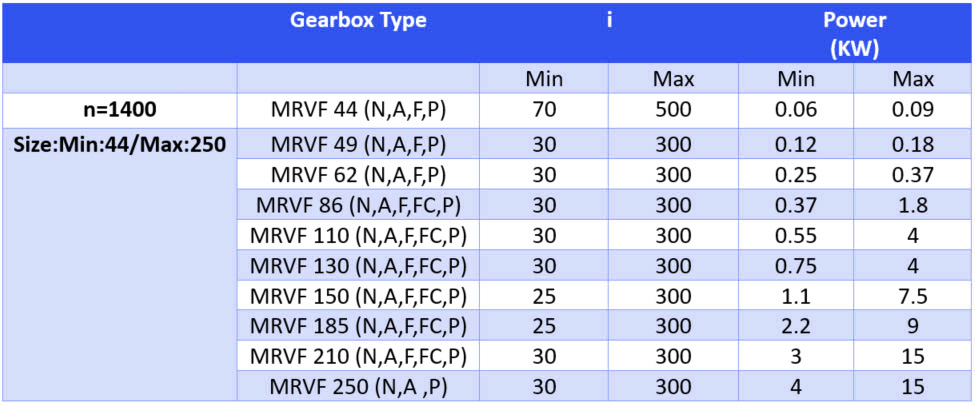975x406 pixels.
Task: Click i max "300" in MRVF 150 row
Action: coord(673,296)
